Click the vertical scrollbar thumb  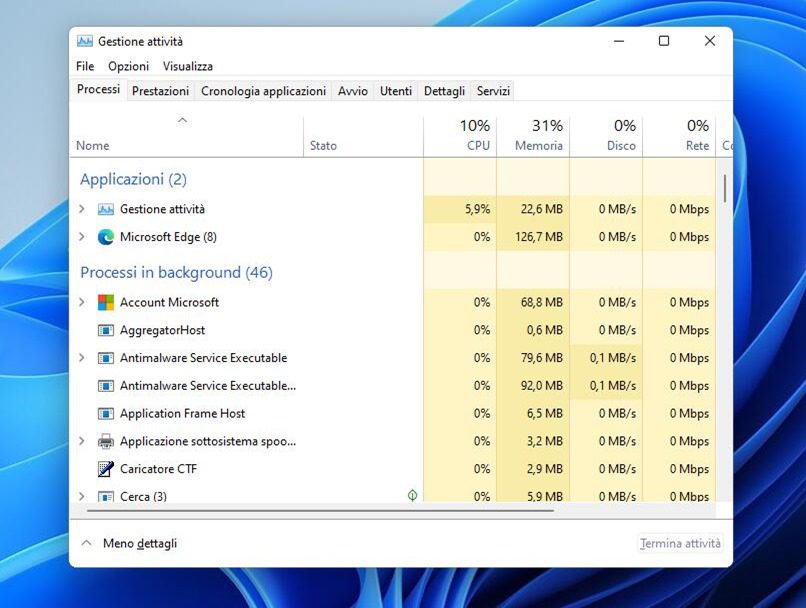coord(725,188)
